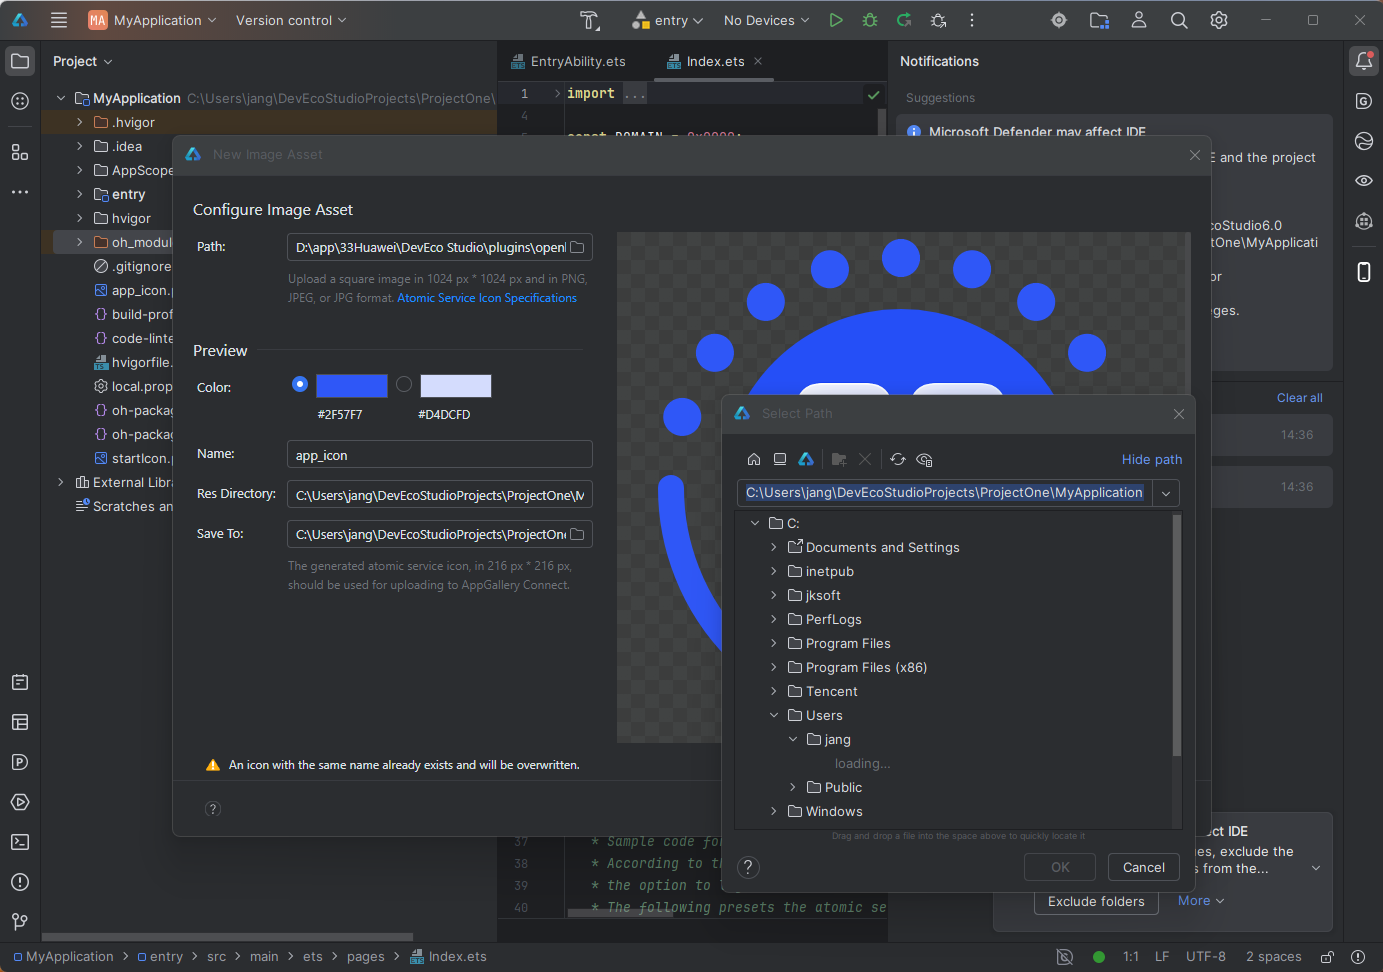The image size is (1383, 972).
Task: Expand the Program Files folder
Action: [774, 644]
